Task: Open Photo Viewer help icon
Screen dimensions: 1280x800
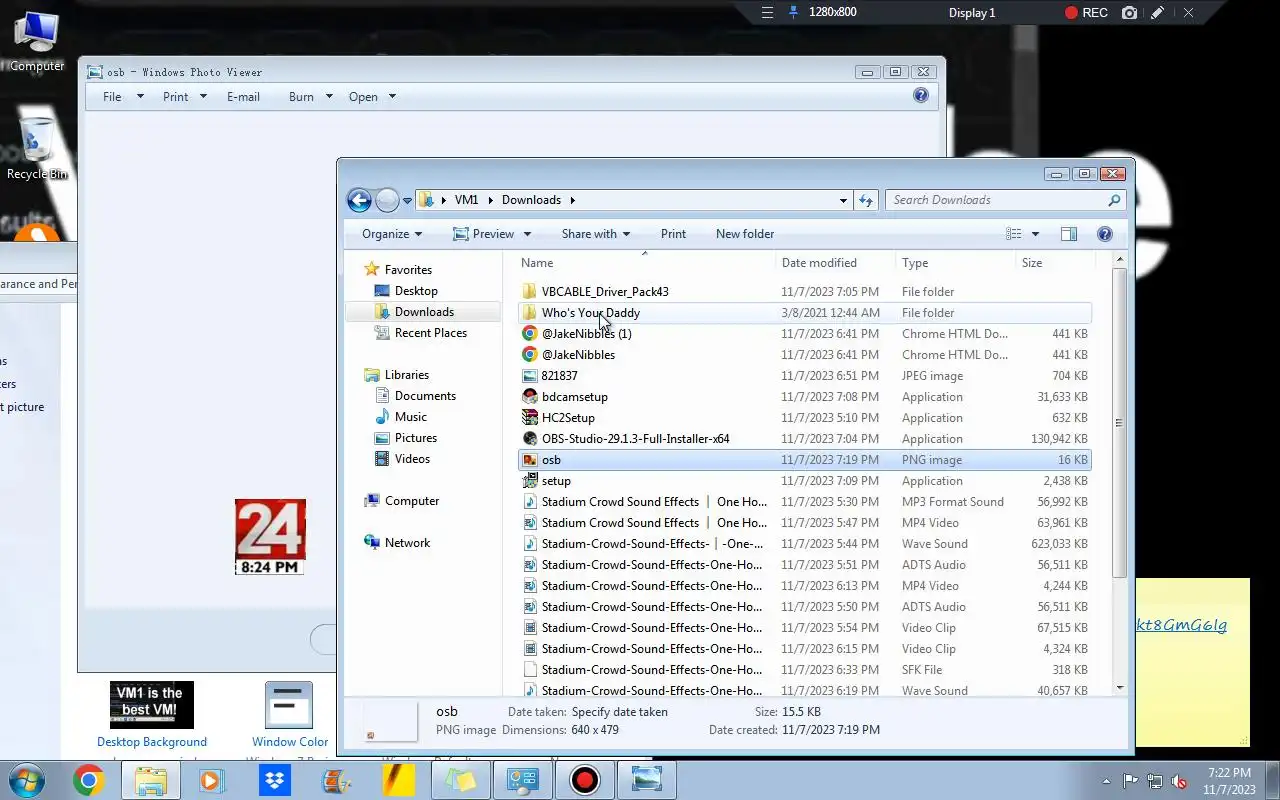Action: [921, 96]
